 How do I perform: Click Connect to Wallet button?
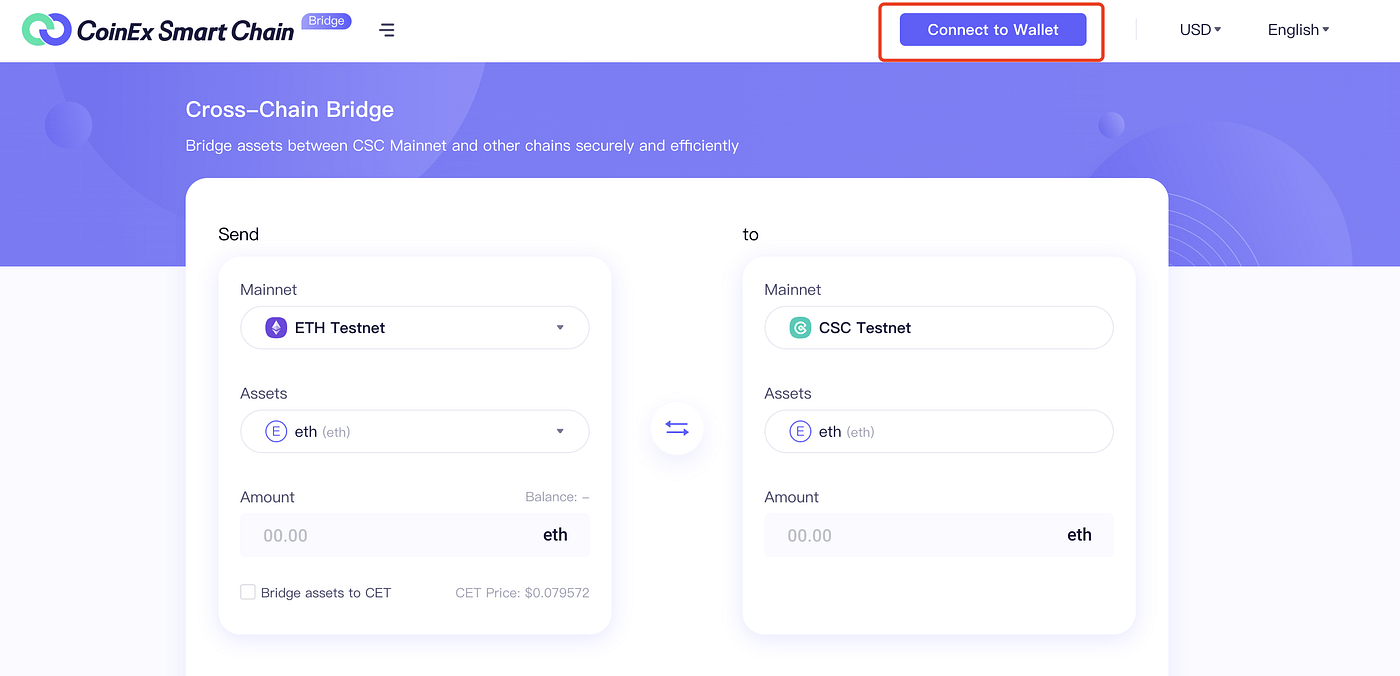click(993, 30)
